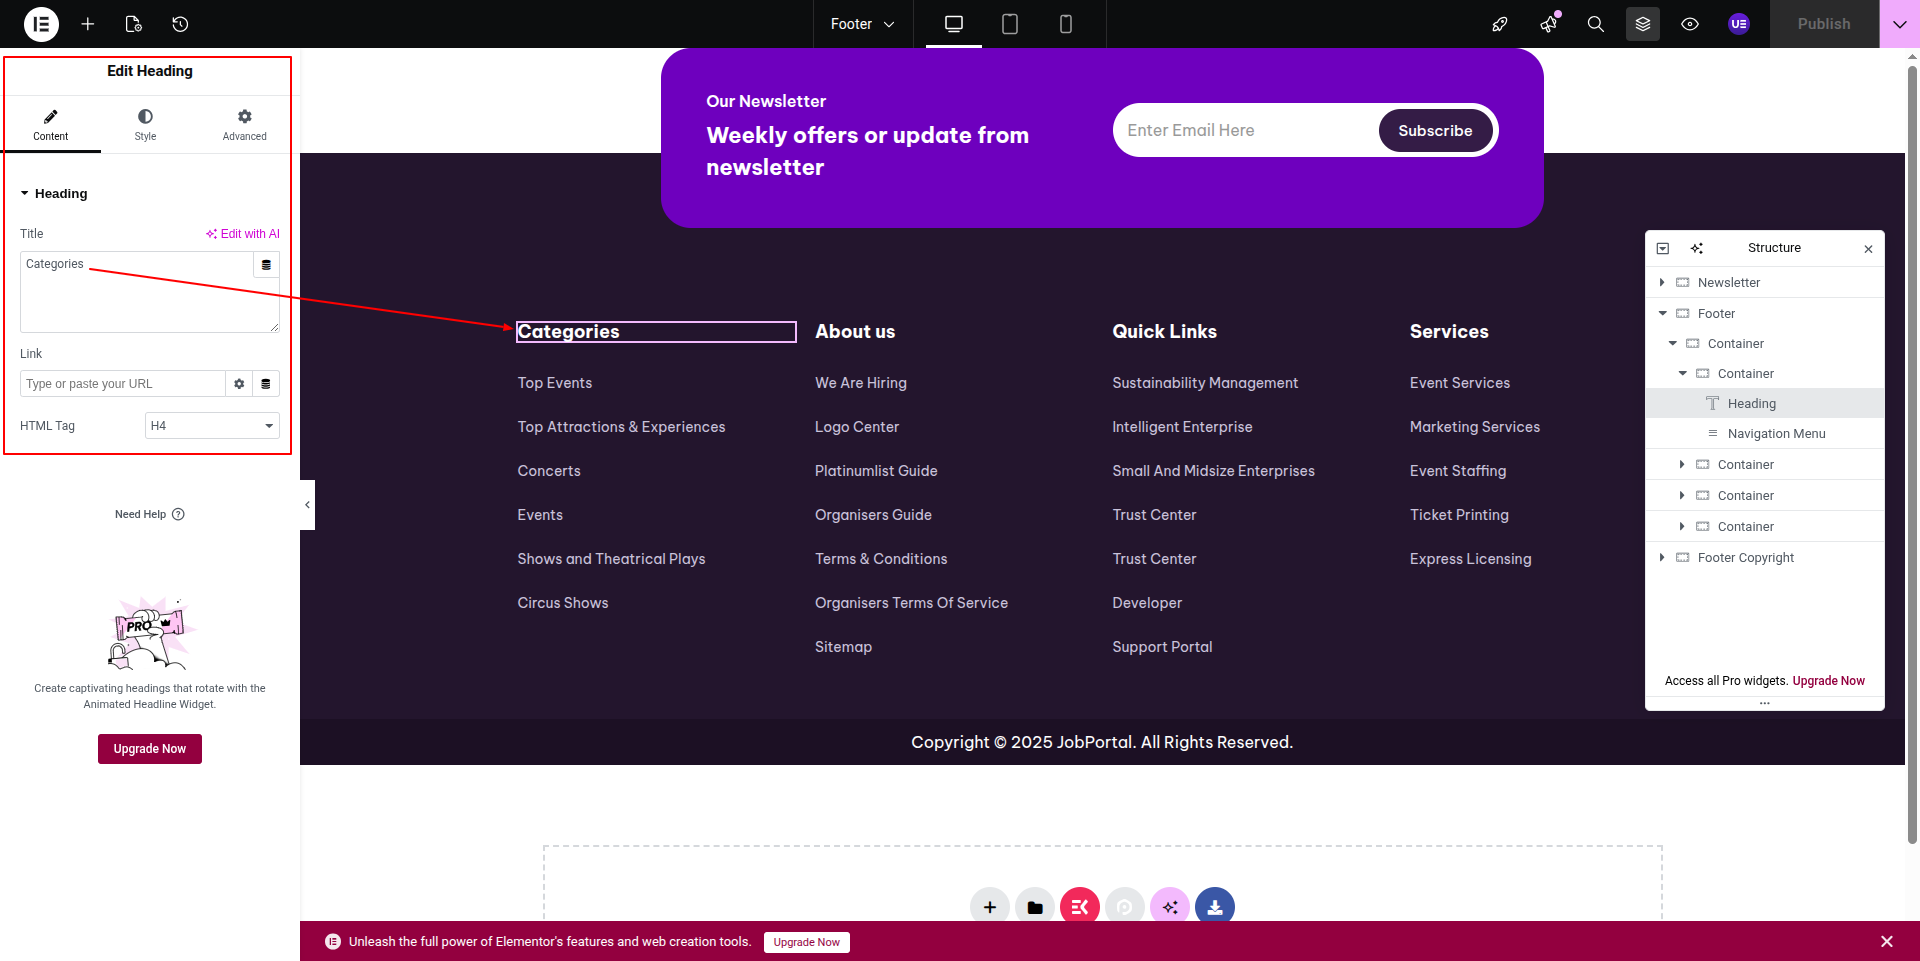Open the HTML Tag H4 dropdown
Viewport: 1920px width, 961px height.
(212, 426)
